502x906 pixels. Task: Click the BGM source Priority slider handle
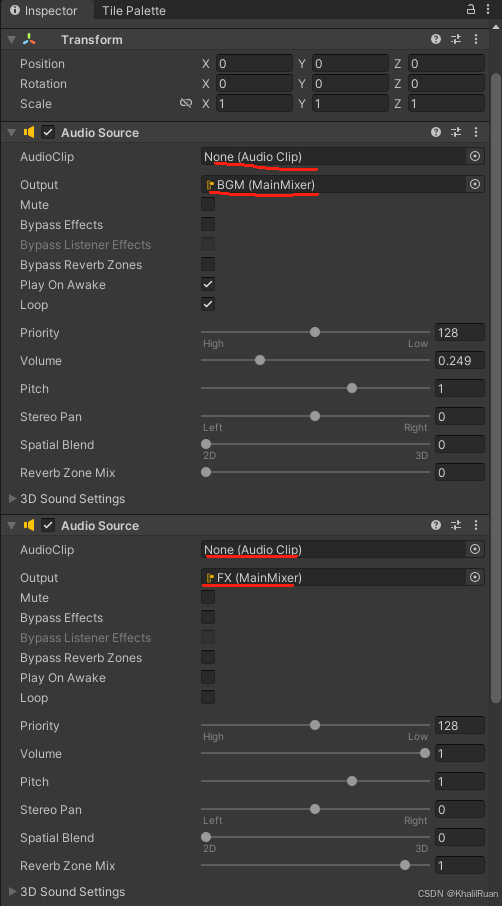click(315, 332)
